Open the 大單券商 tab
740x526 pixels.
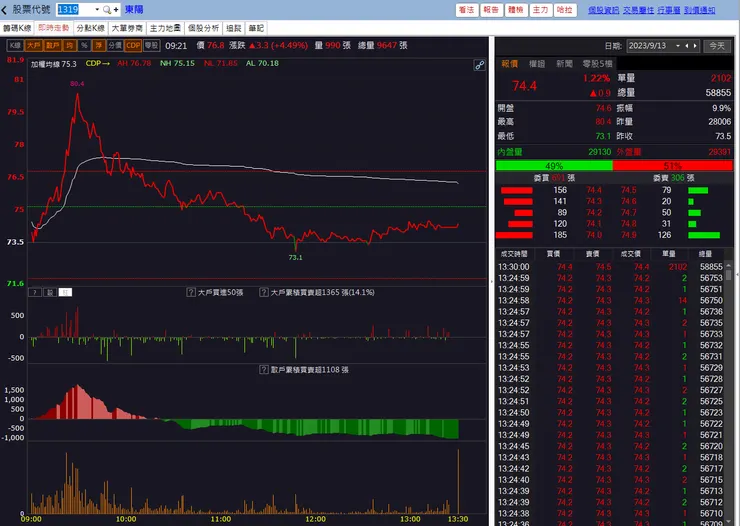[x=127, y=28]
